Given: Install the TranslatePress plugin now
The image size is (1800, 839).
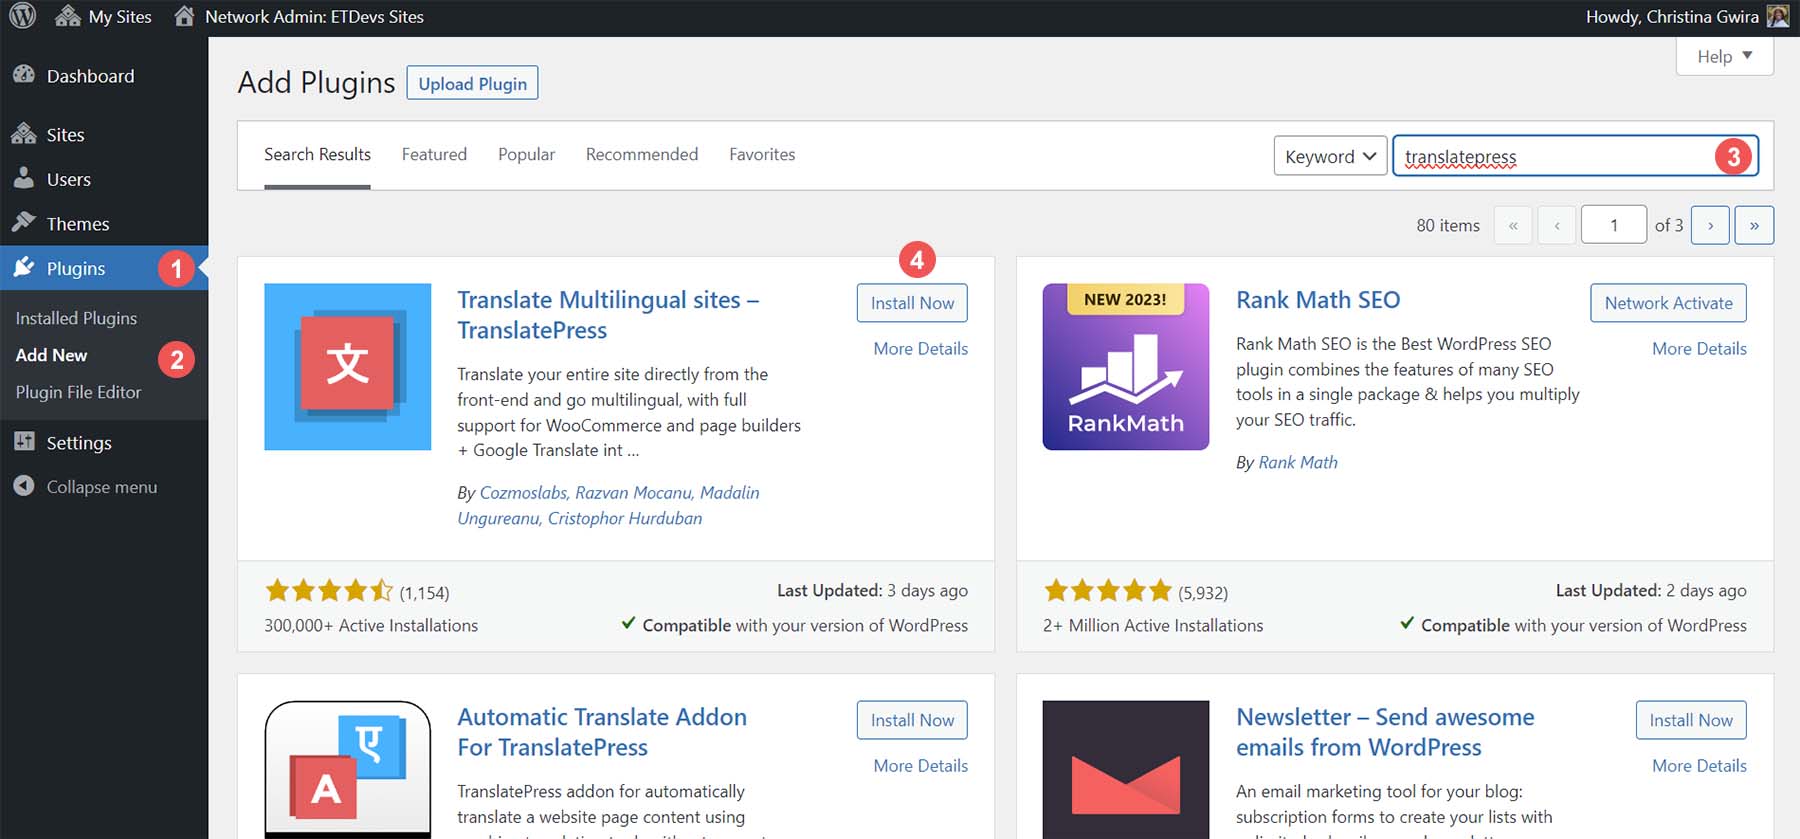Looking at the screenshot, I should (912, 303).
